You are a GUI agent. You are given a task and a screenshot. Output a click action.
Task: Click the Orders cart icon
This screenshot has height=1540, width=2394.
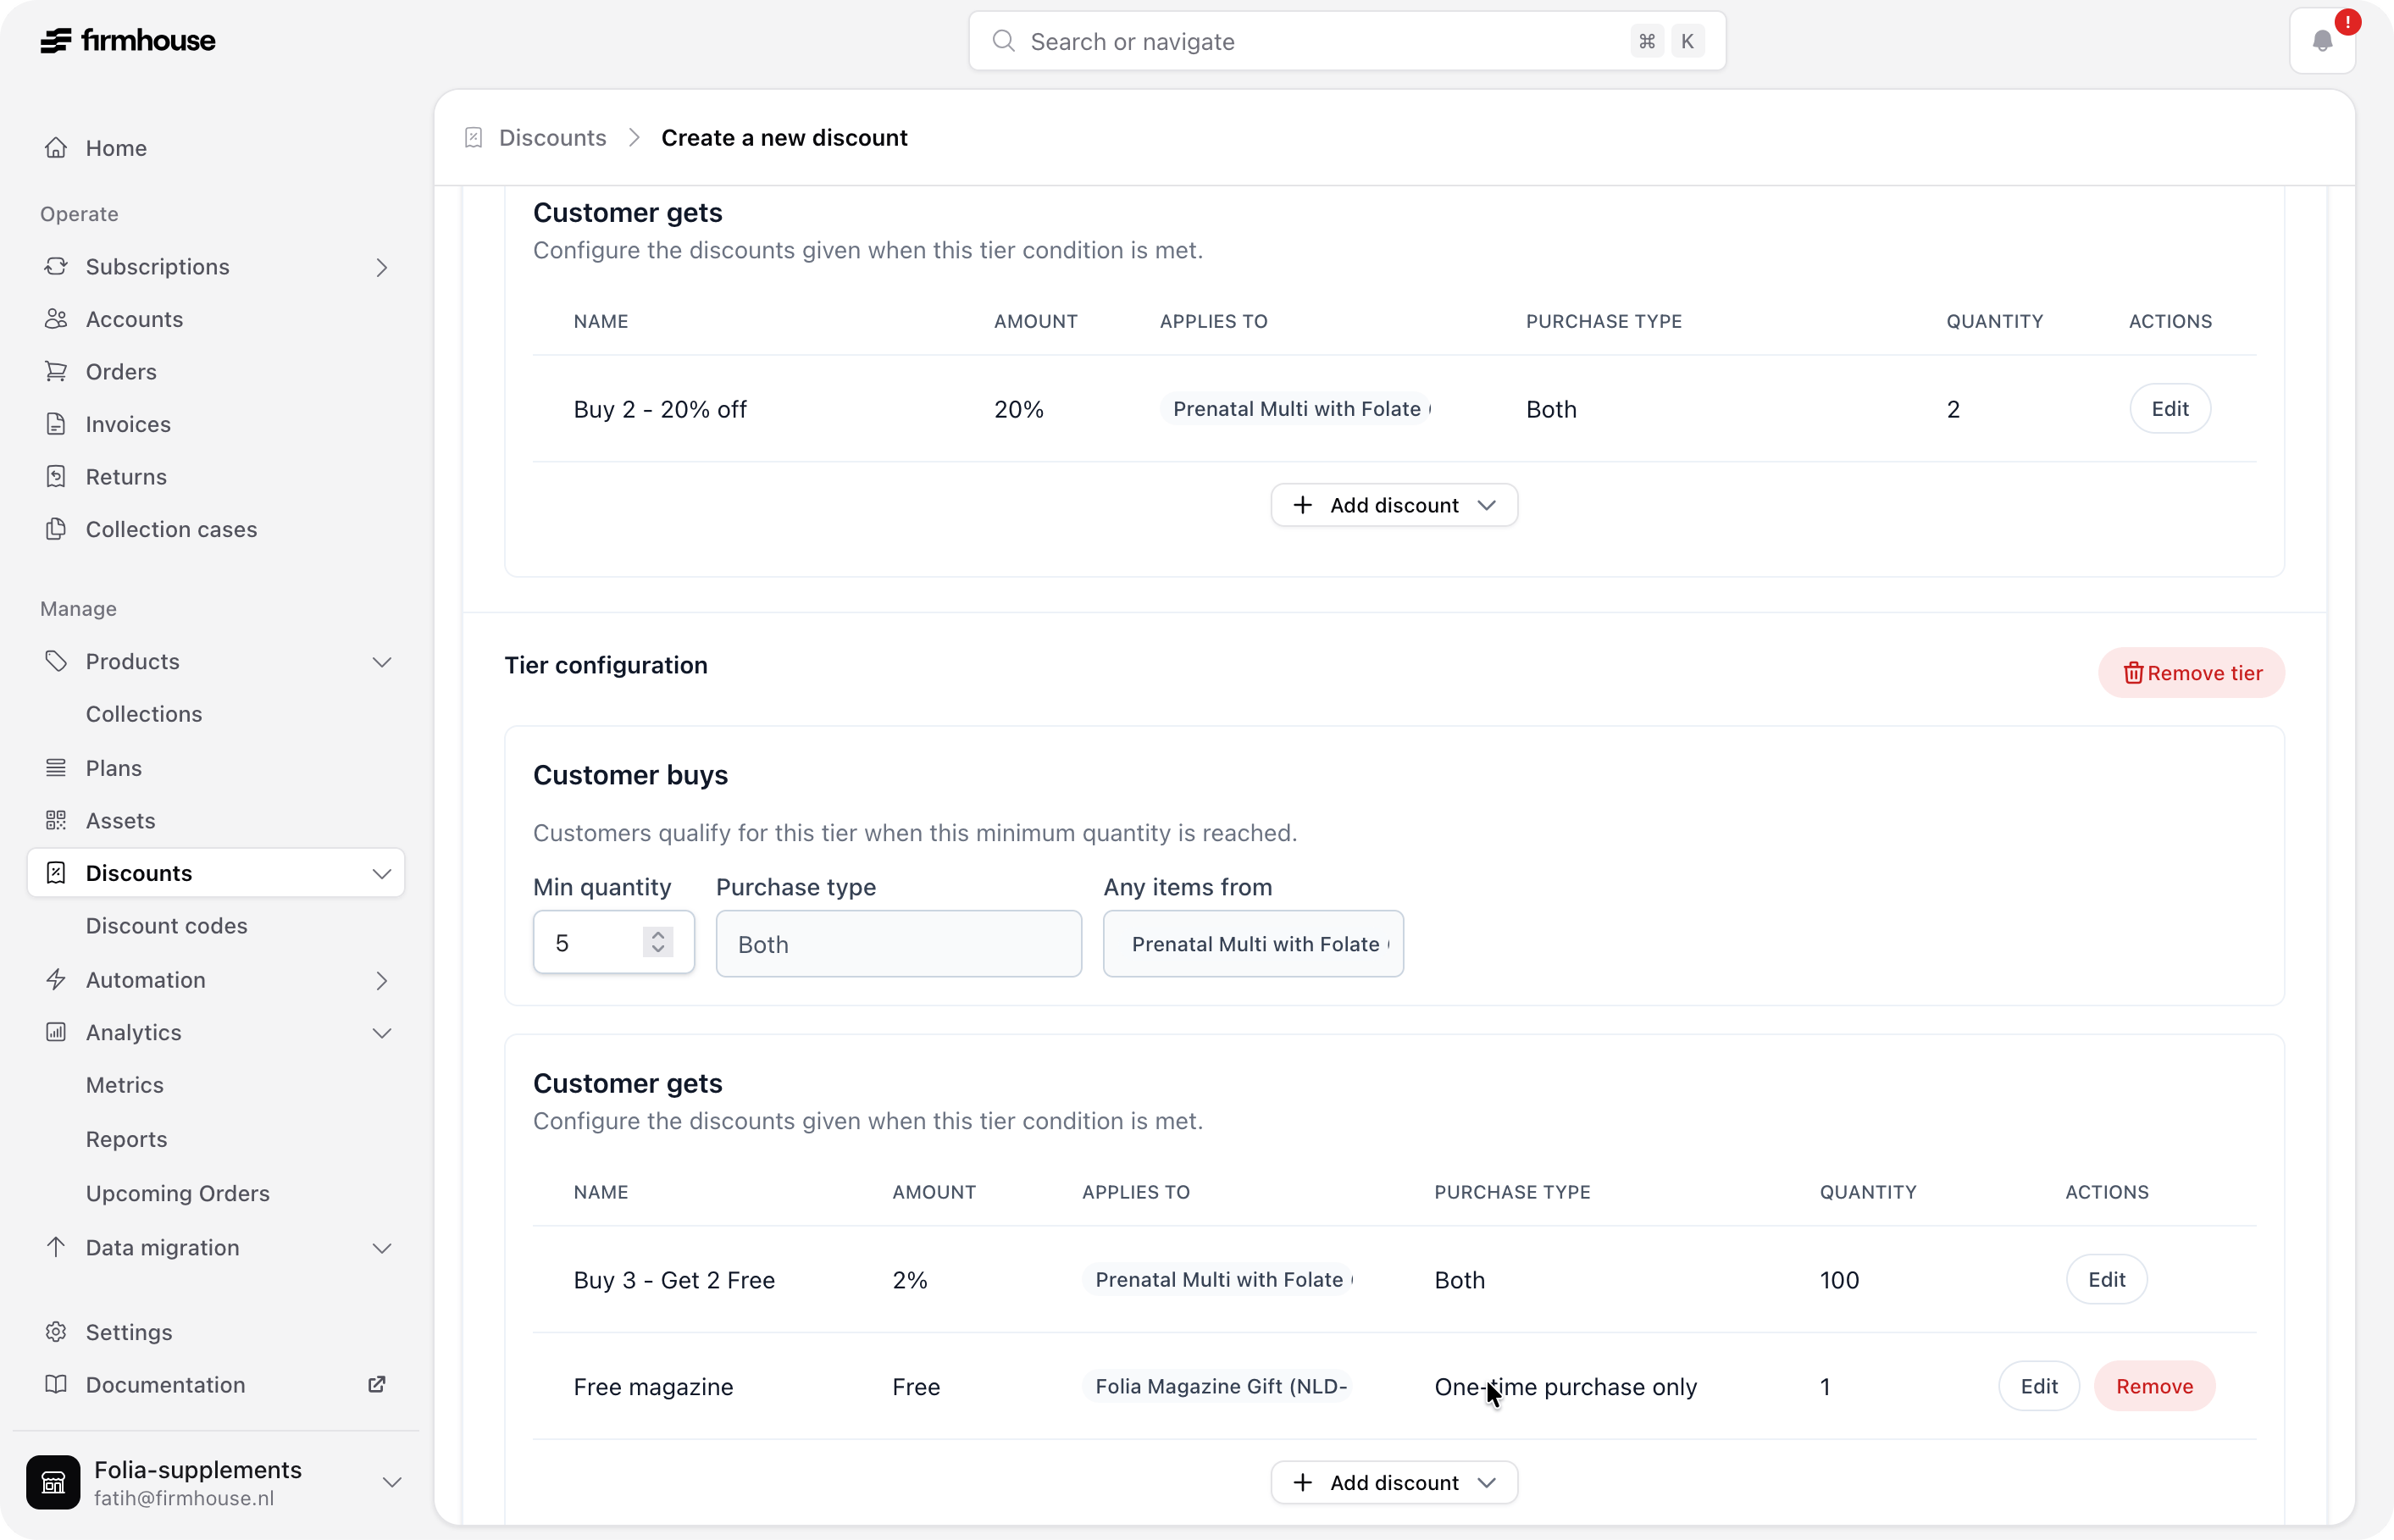(x=56, y=372)
